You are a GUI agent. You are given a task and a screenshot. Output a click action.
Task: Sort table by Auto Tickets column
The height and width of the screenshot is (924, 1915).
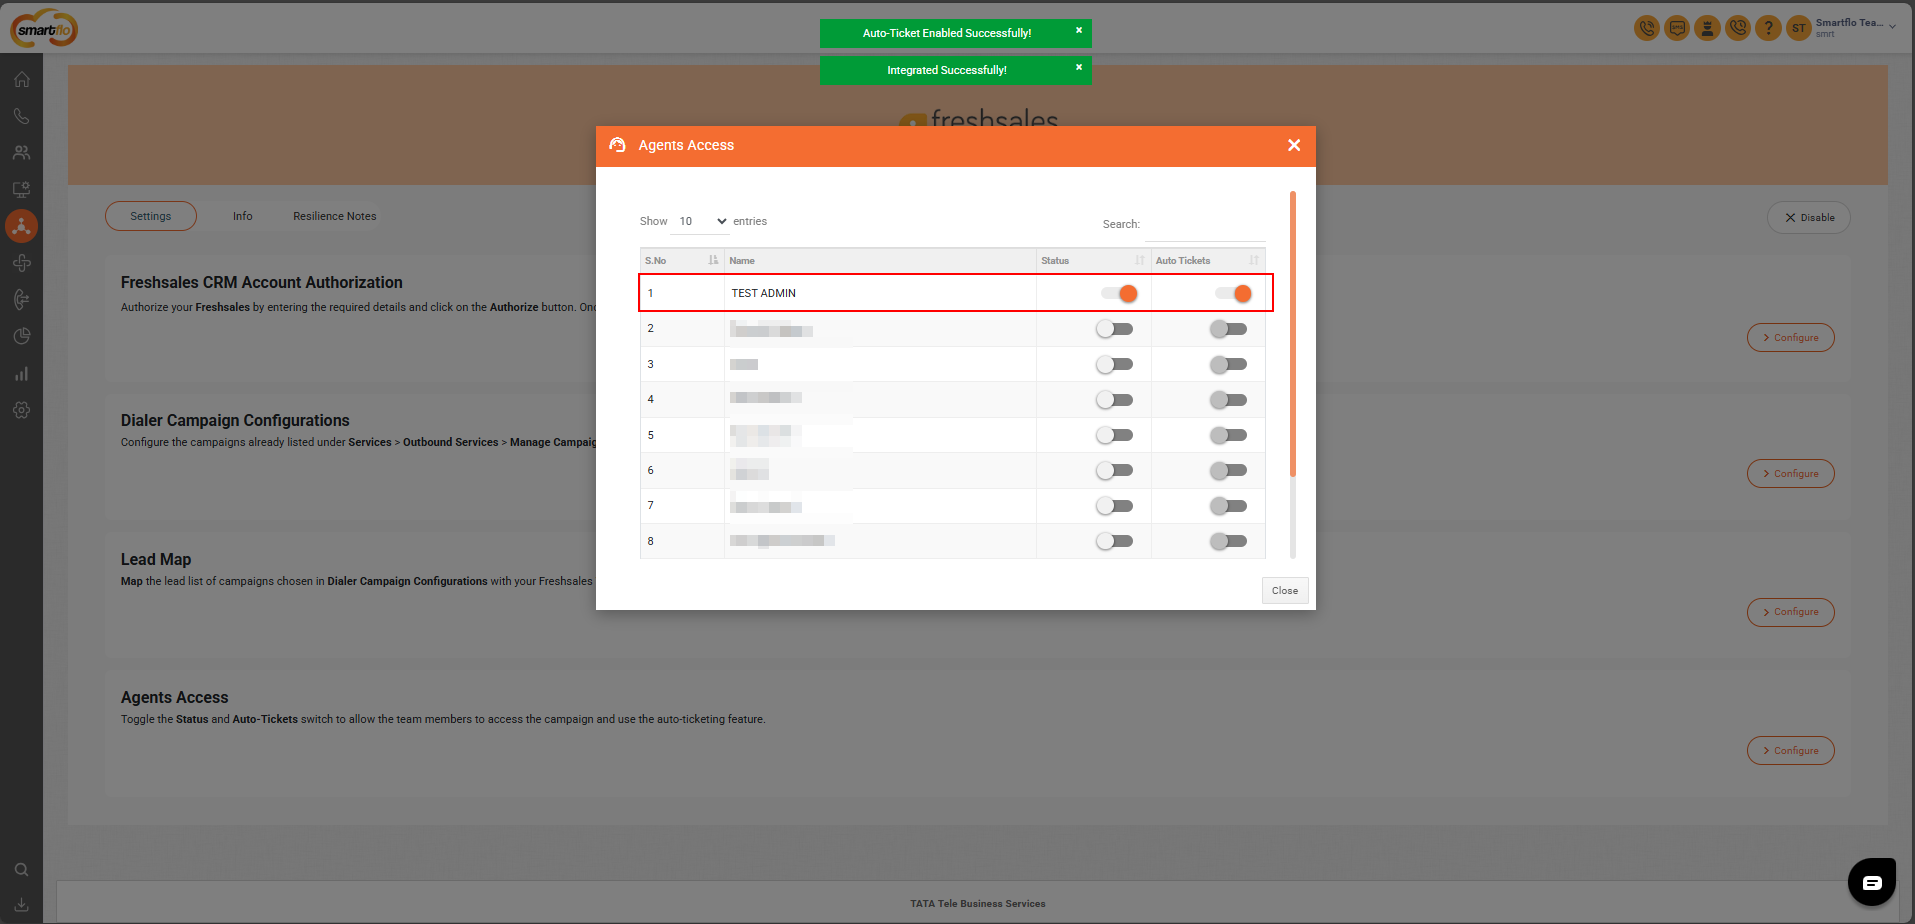1208,260
